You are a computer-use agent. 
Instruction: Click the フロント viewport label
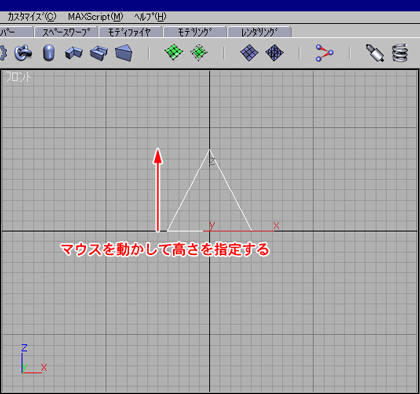19,77
